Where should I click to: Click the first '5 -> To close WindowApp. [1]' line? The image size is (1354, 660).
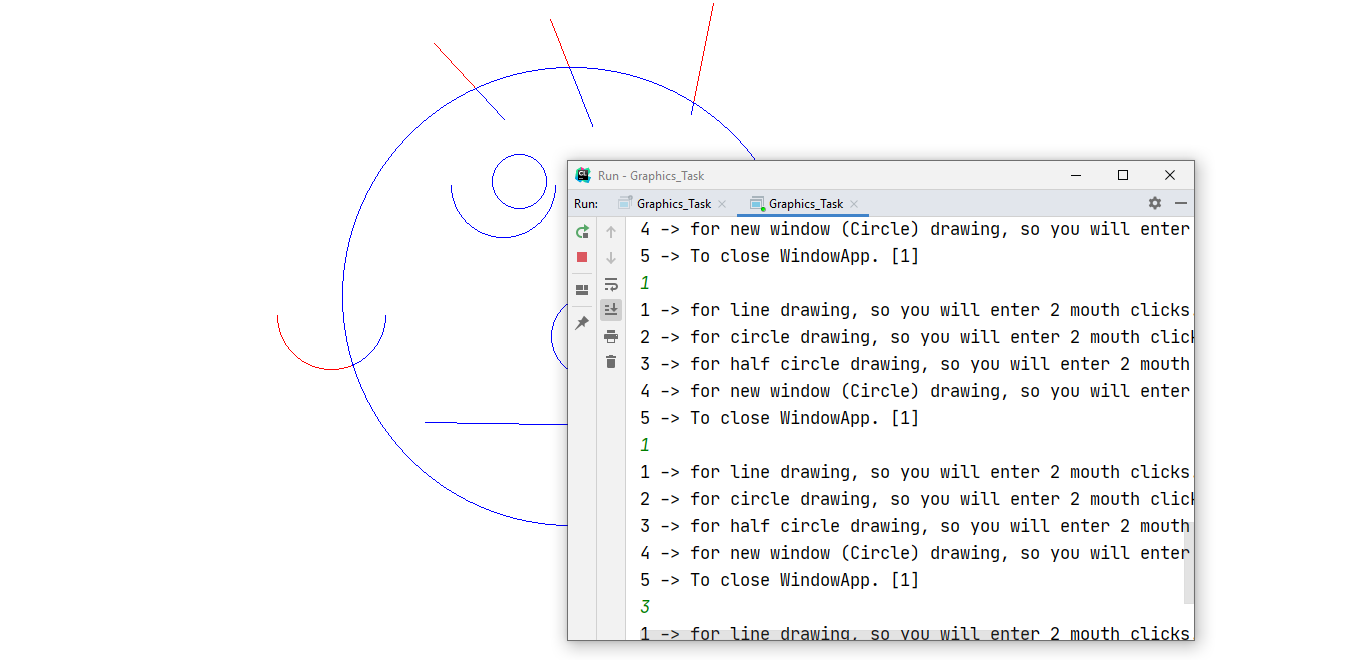pos(780,256)
